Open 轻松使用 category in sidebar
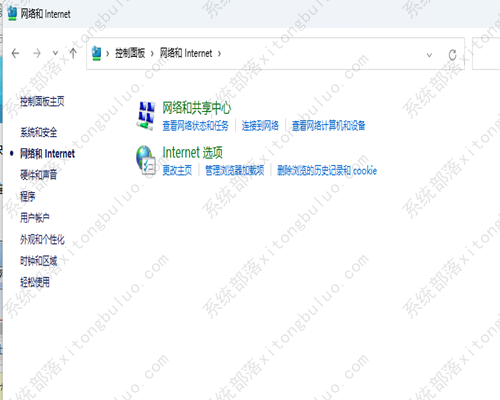The width and height of the screenshot is (500, 400). tap(35, 282)
